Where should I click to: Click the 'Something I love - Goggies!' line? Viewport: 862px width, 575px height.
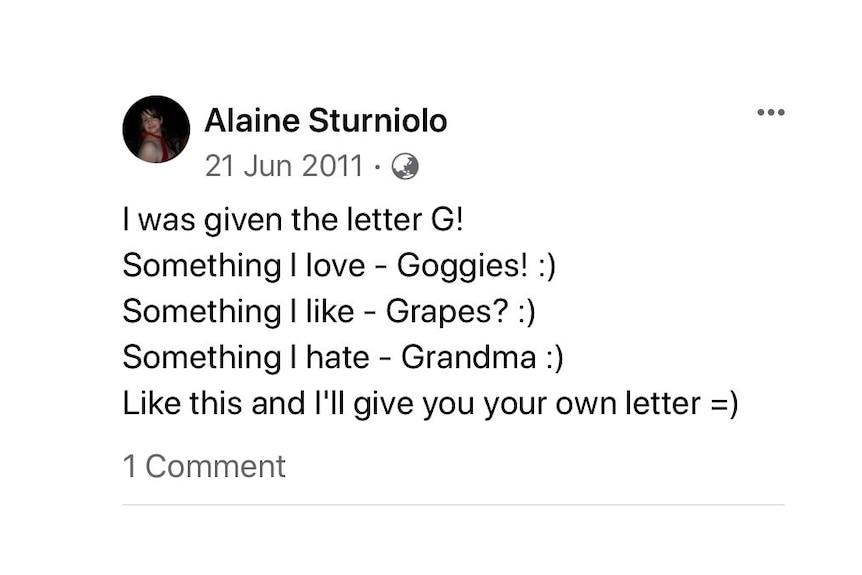coord(339,266)
